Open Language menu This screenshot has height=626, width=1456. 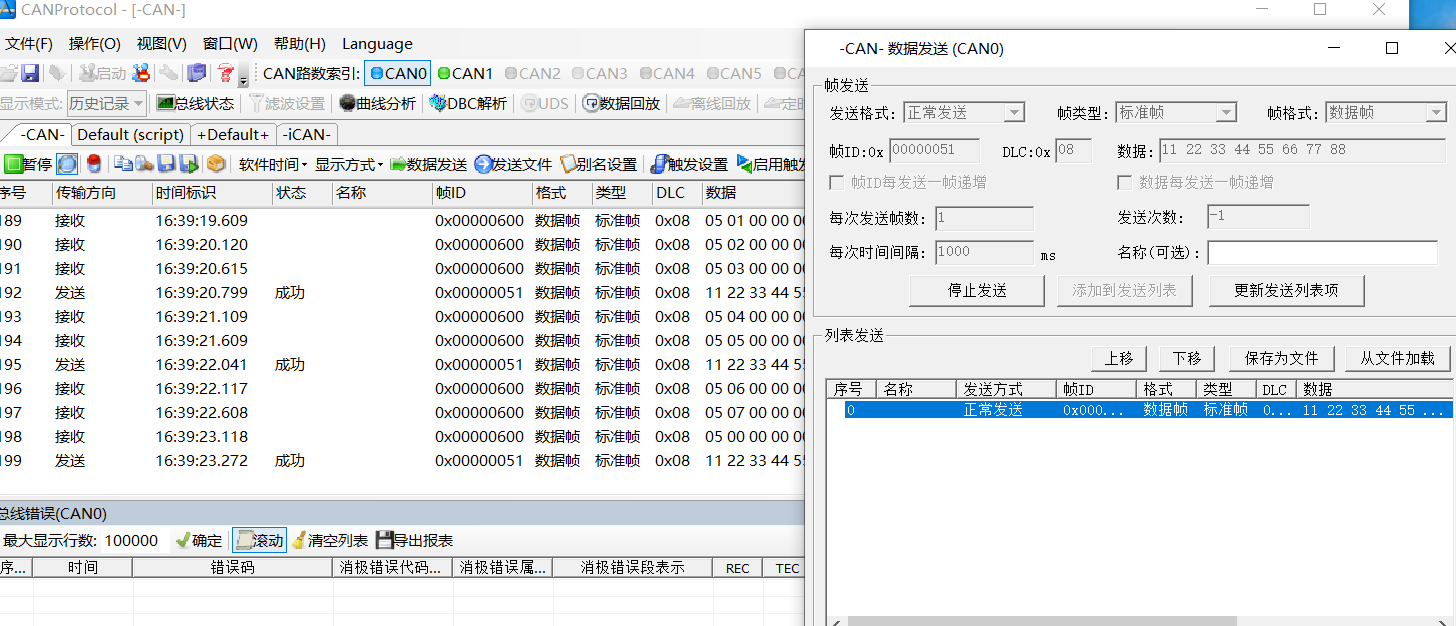tap(377, 44)
